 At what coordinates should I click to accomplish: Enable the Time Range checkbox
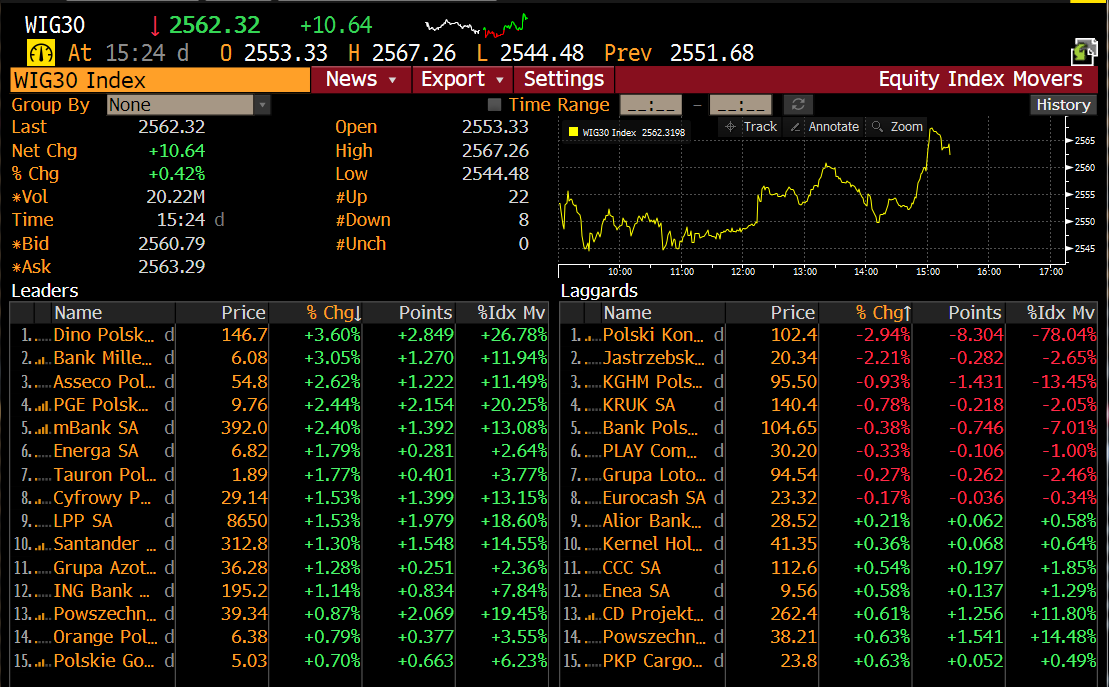pos(494,105)
